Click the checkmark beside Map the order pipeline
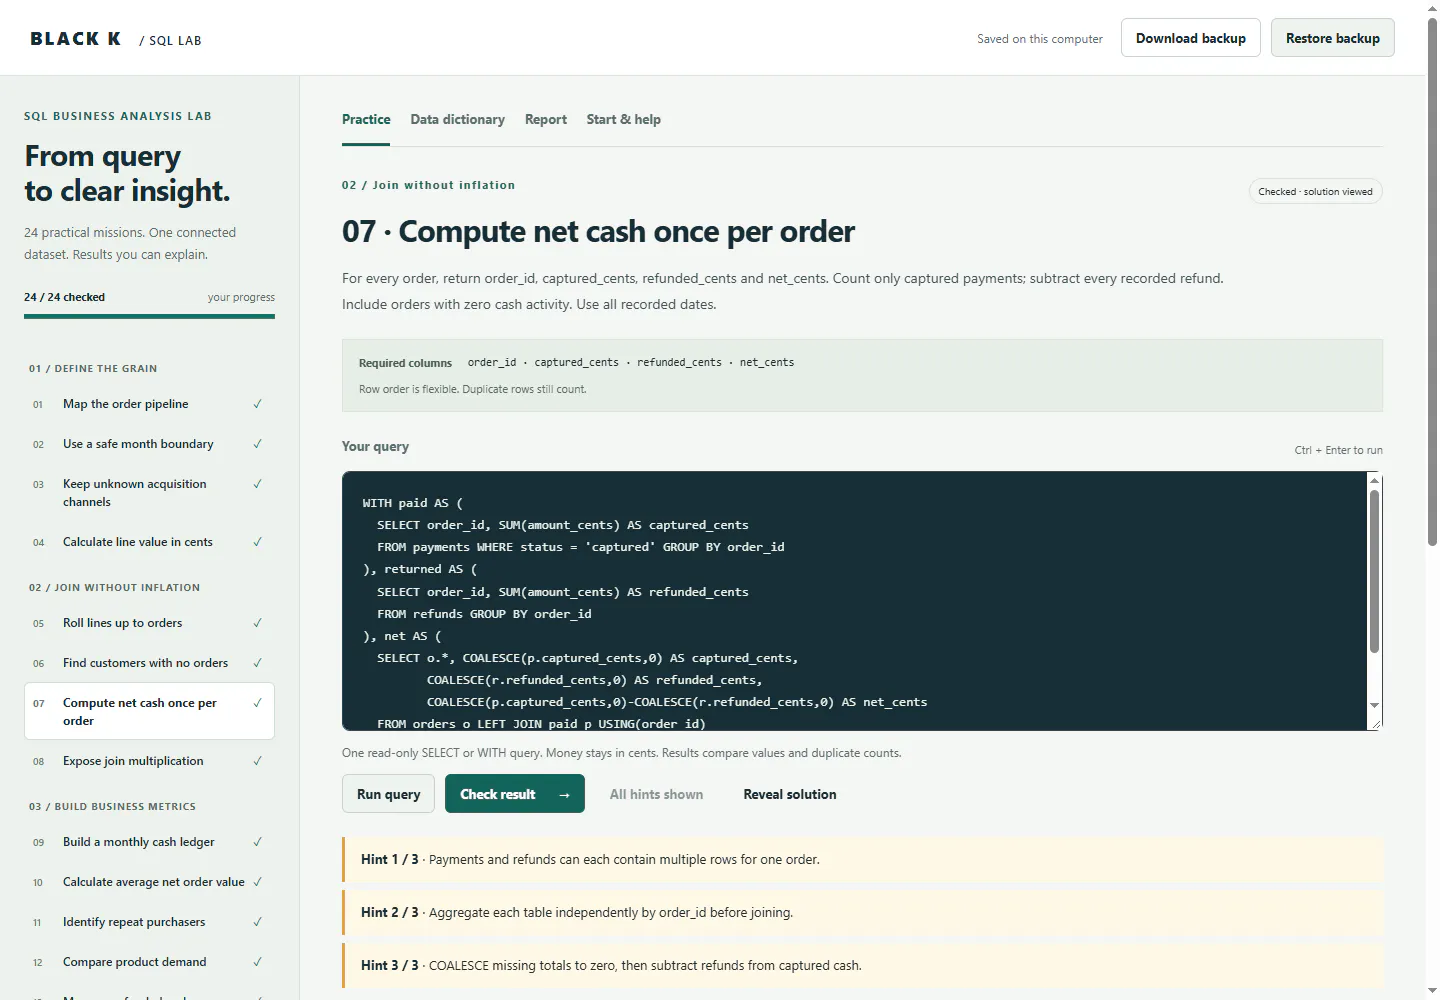This screenshot has width=1440, height=1000. coord(257,404)
